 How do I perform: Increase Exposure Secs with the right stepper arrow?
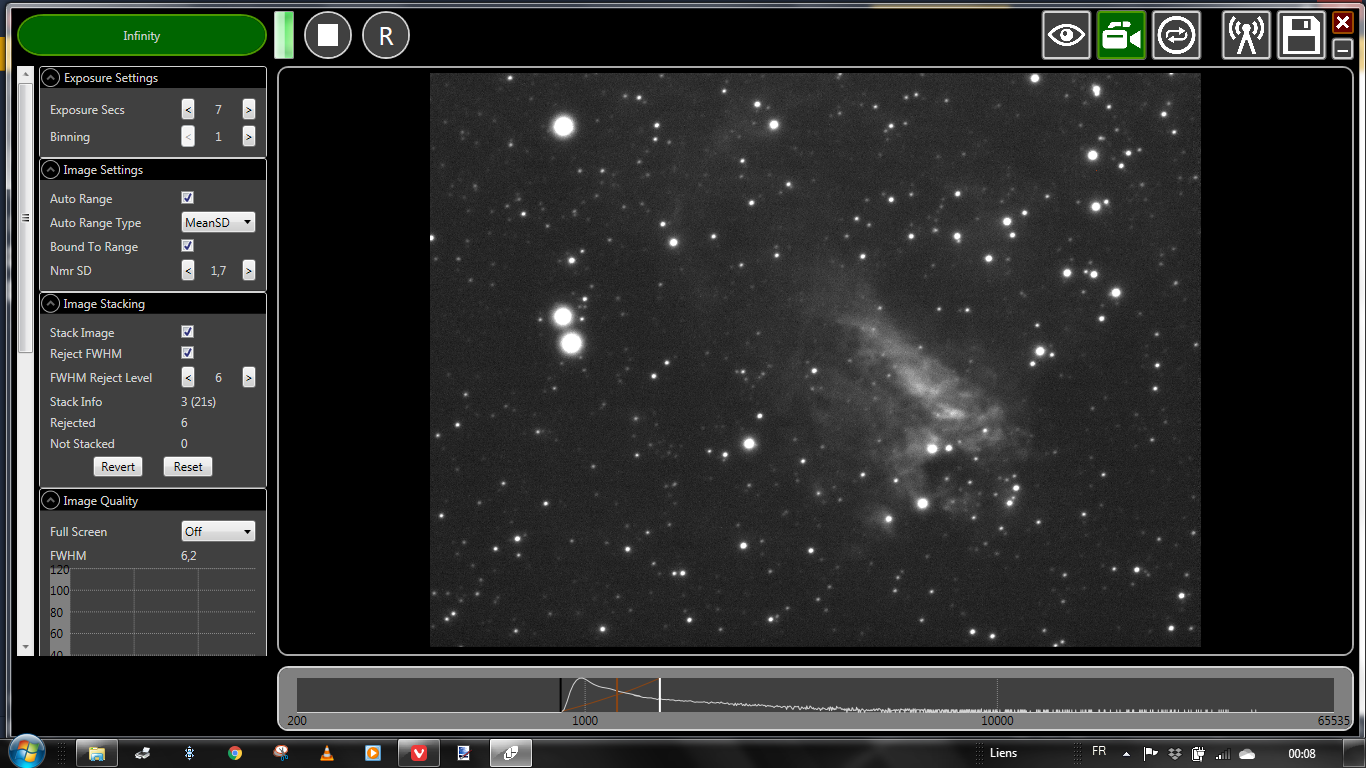248,109
